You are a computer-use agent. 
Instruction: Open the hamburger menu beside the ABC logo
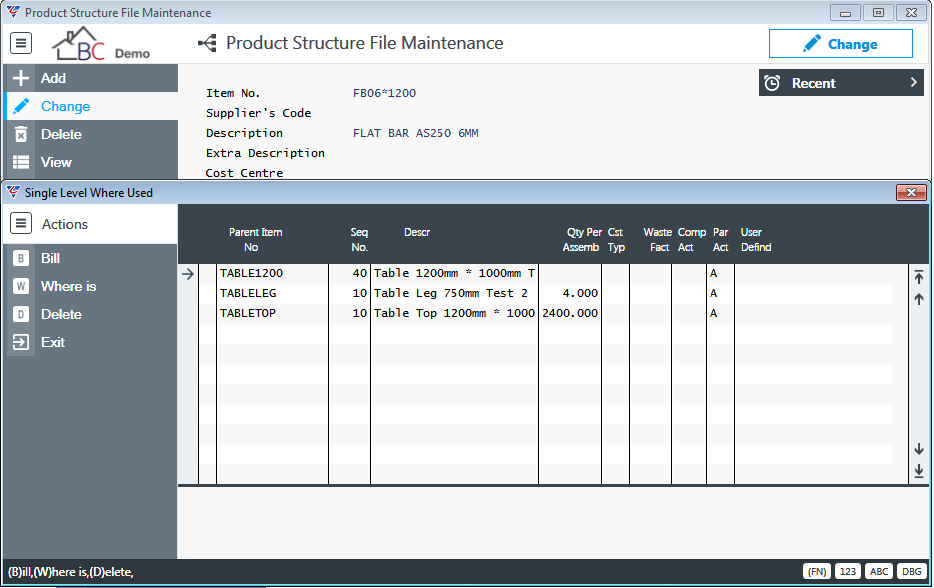[x=21, y=43]
